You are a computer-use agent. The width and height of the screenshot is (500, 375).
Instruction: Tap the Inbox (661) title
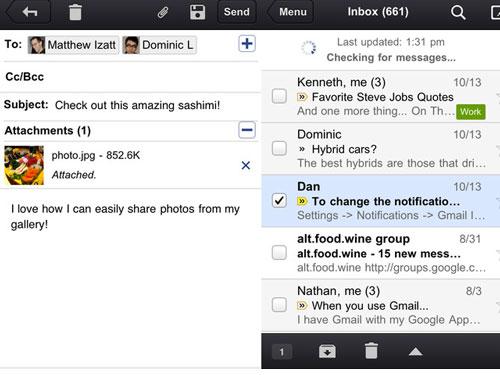click(x=378, y=12)
